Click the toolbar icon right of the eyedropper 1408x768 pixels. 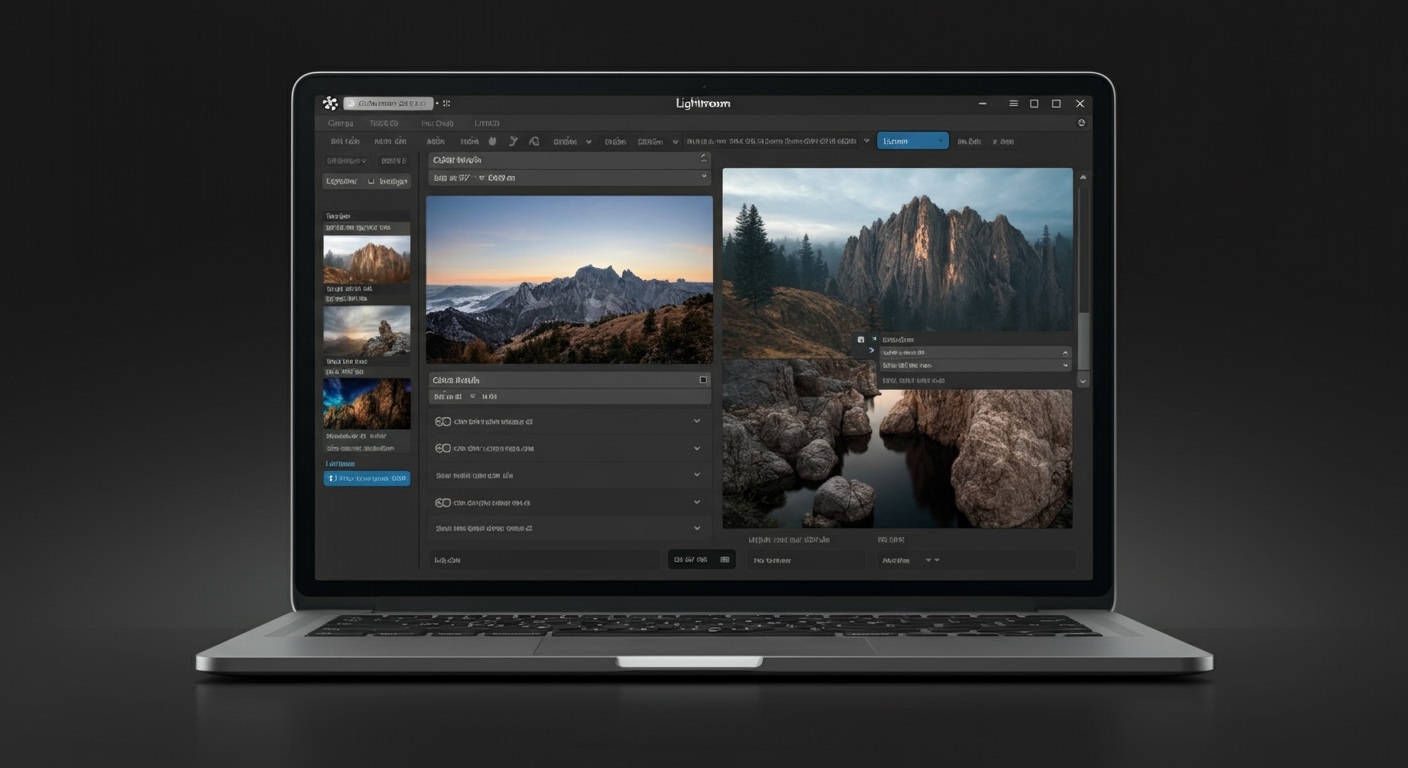[534, 142]
